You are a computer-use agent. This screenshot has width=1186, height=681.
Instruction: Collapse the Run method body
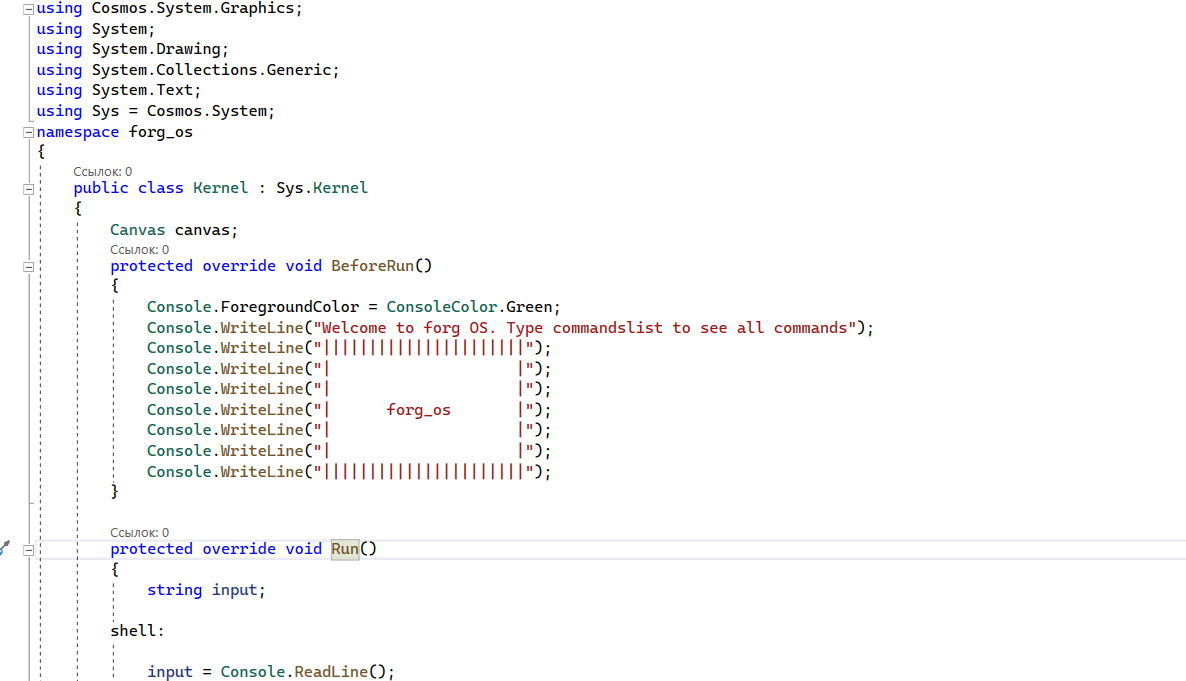28,549
